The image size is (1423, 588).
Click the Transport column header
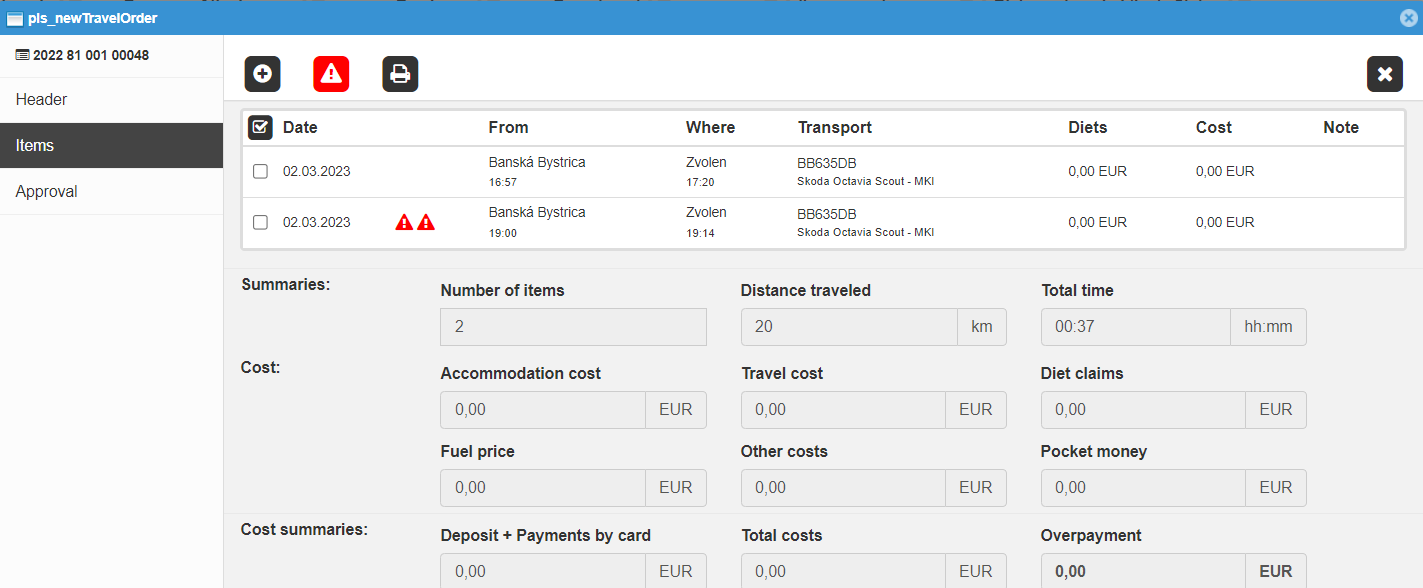(834, 127)
